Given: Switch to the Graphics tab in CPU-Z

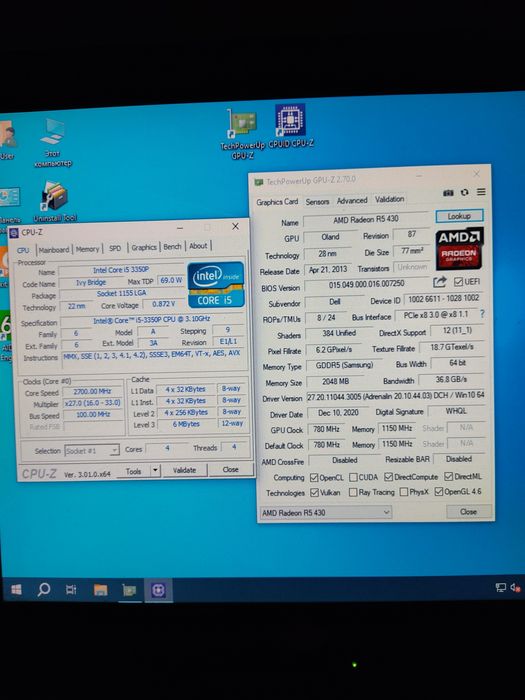Looking at the screenshot, I should tap(144, 247).
